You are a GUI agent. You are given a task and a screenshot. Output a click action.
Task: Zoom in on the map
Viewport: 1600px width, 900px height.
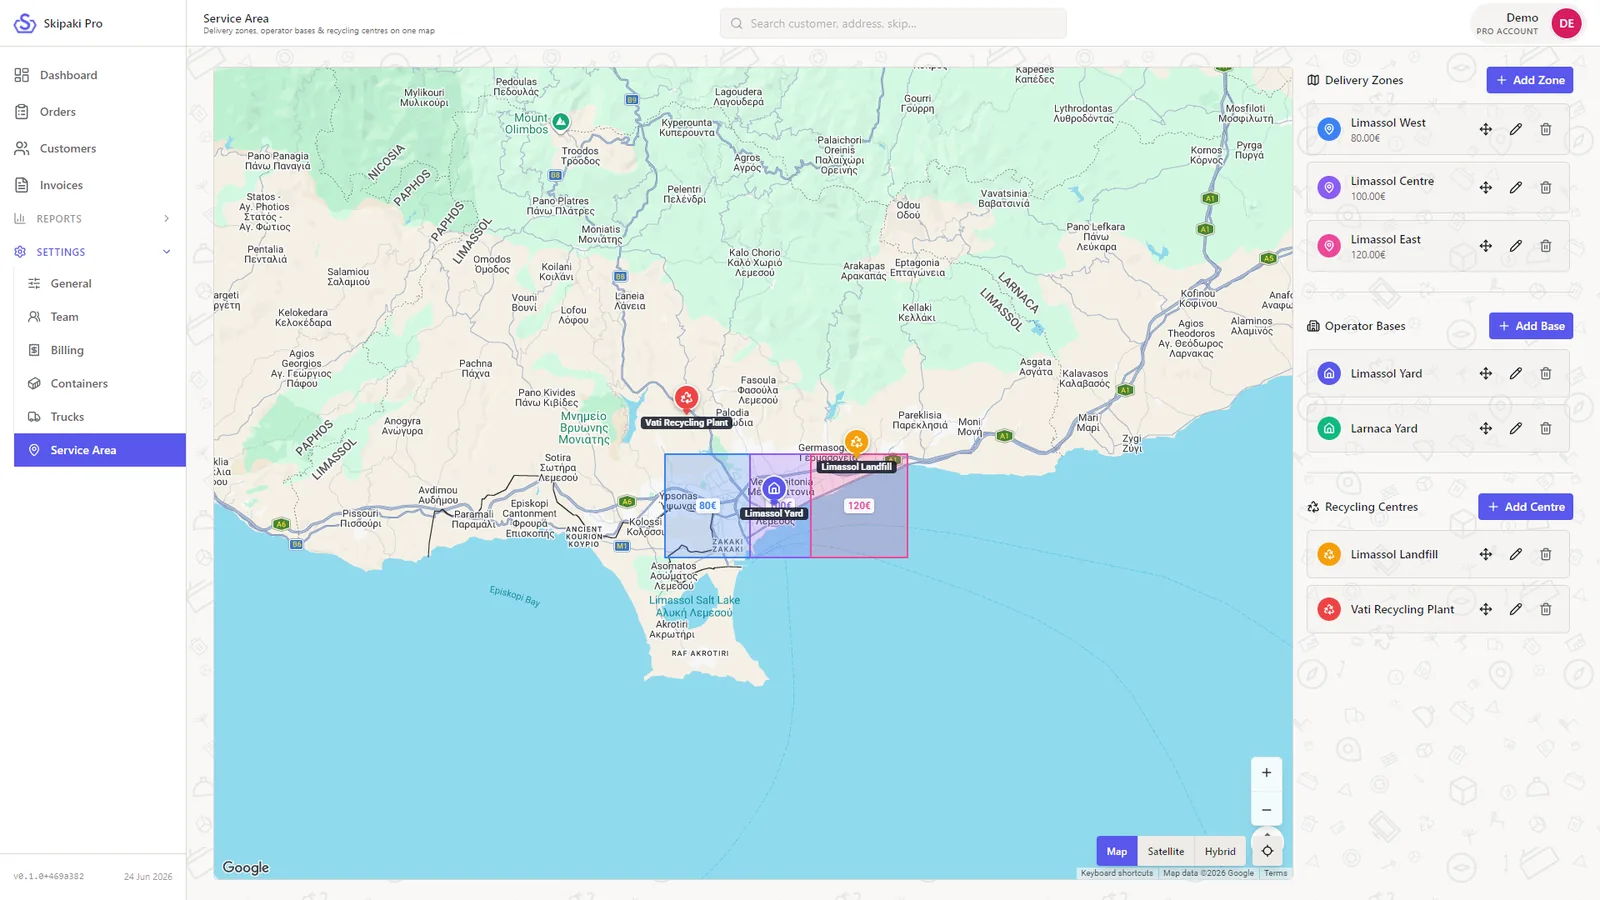click(1266, 772)
